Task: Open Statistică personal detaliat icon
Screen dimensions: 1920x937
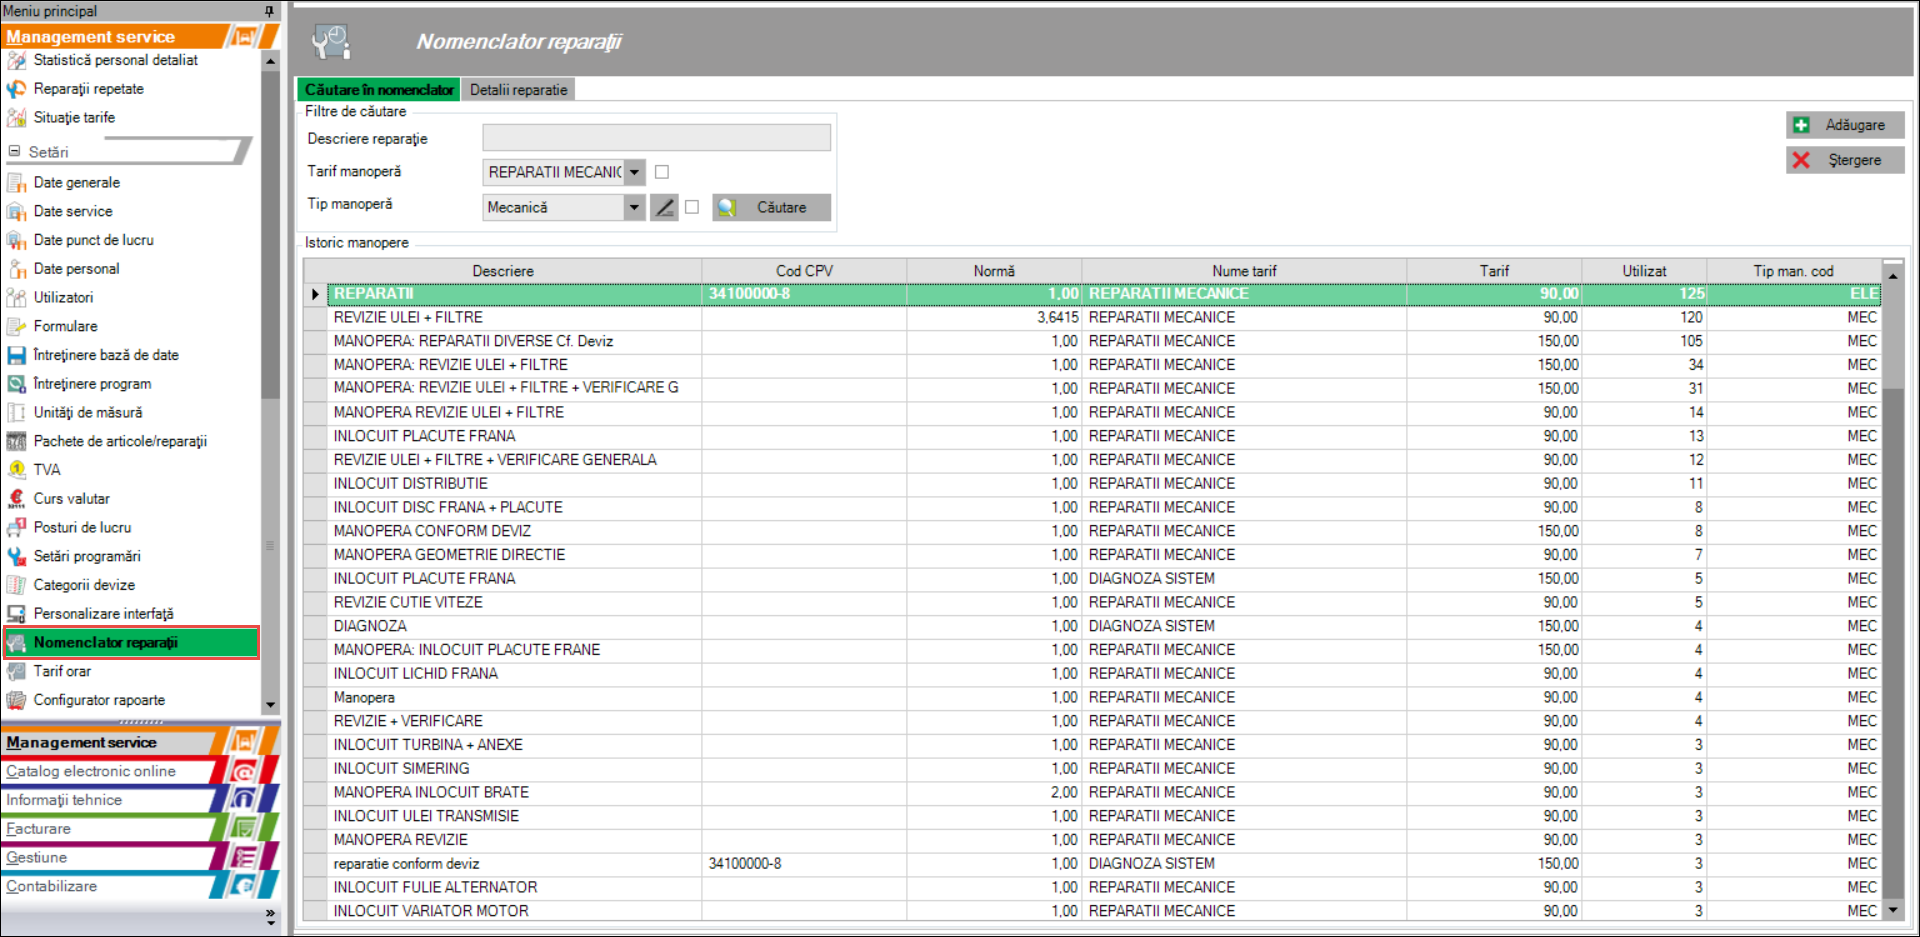Action: 16,60
